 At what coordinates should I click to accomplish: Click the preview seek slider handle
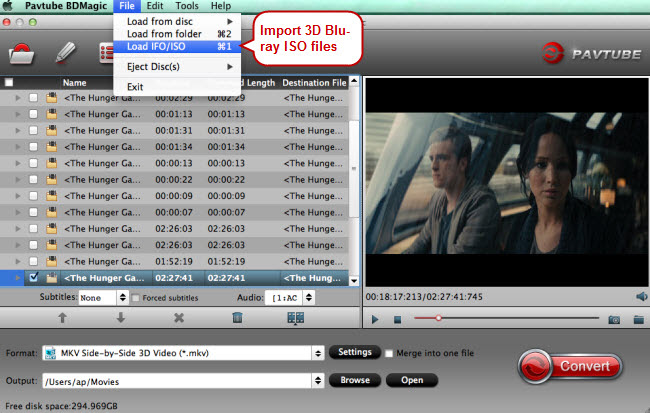pyautogui.click(x=438, y=318)
